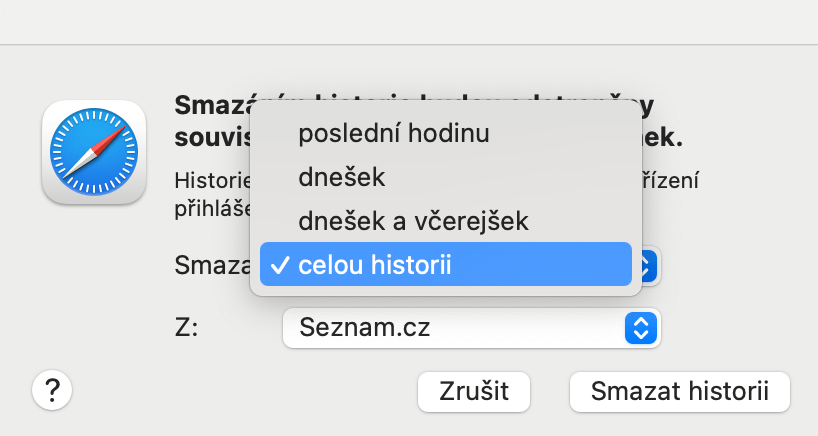Click the "Z:" label
The height and width of the screenshot is (436, 818).
(x=187, y=328)
